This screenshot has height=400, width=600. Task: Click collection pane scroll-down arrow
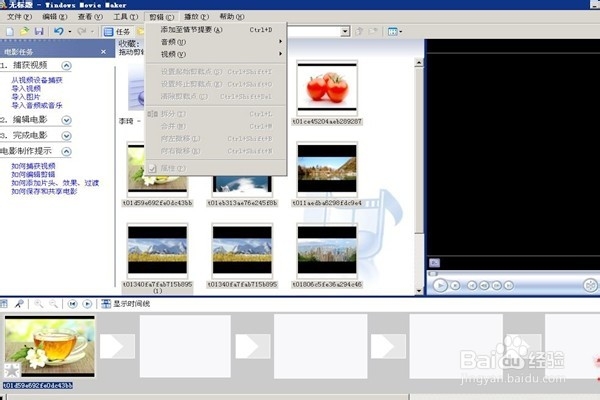(419, 291)
